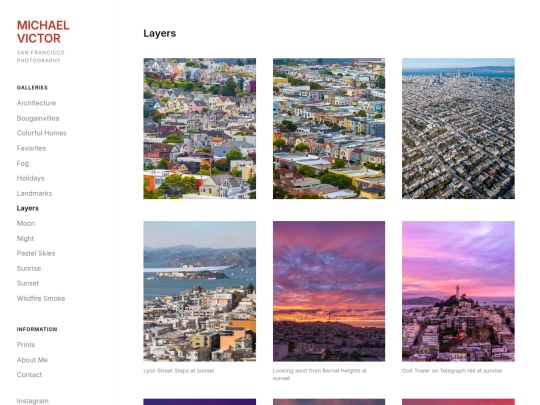Image resolution: width=540 pixels, height=405 pixels.
Task: Open the Holidays gallery
Action: coord(31,178)
